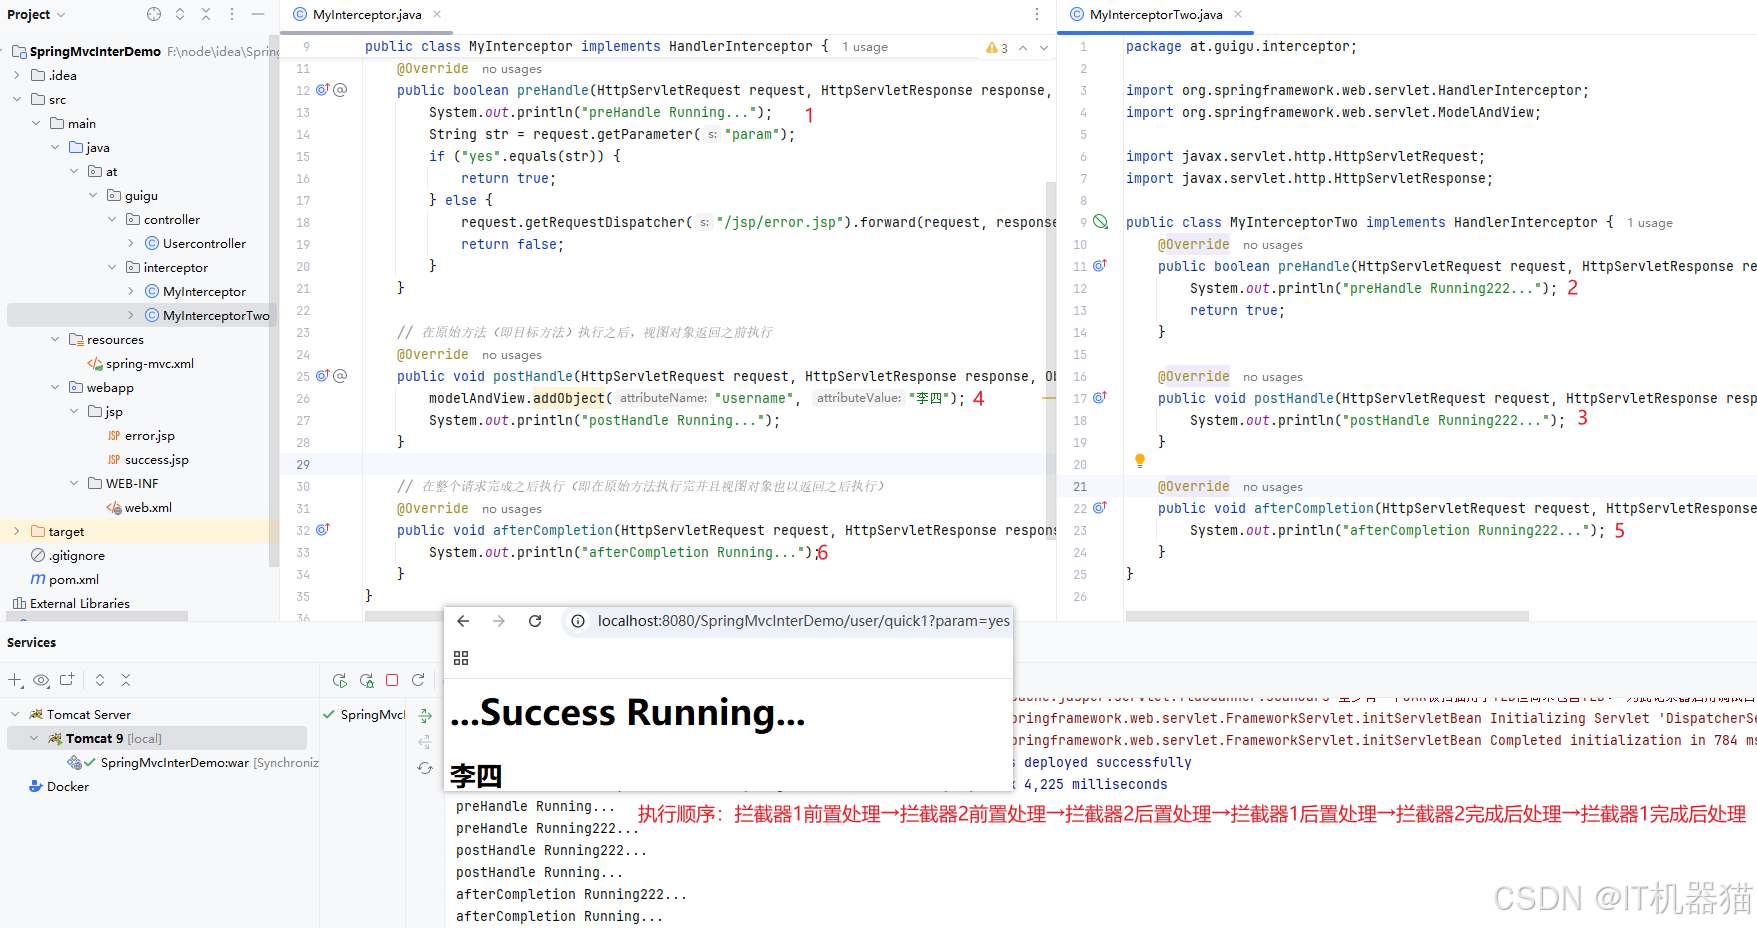Open browser apps grid icon
This screenshot has height=928, width=1757.
tap(461, 658)
